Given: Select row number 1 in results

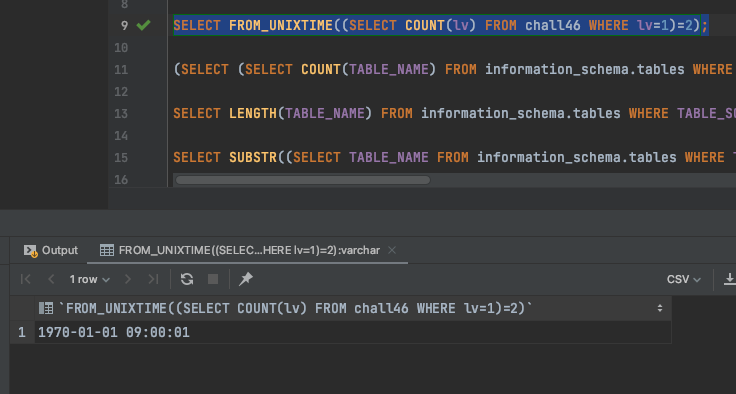Looking at the screenshot, I should pos(22,332).
